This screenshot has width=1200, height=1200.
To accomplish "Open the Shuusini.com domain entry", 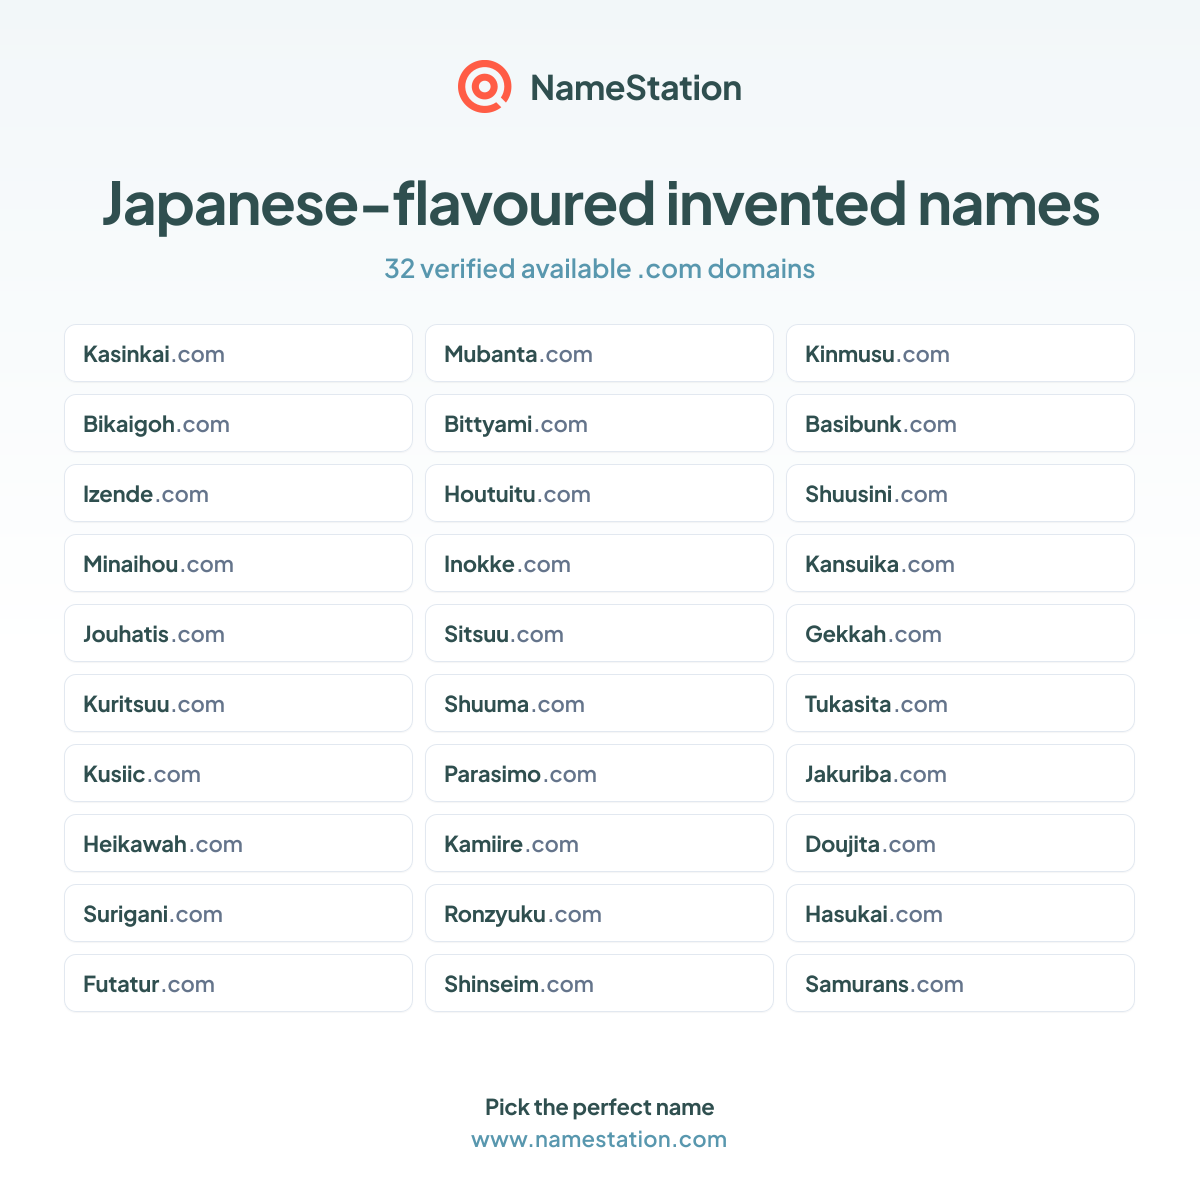I will (961, 493).
